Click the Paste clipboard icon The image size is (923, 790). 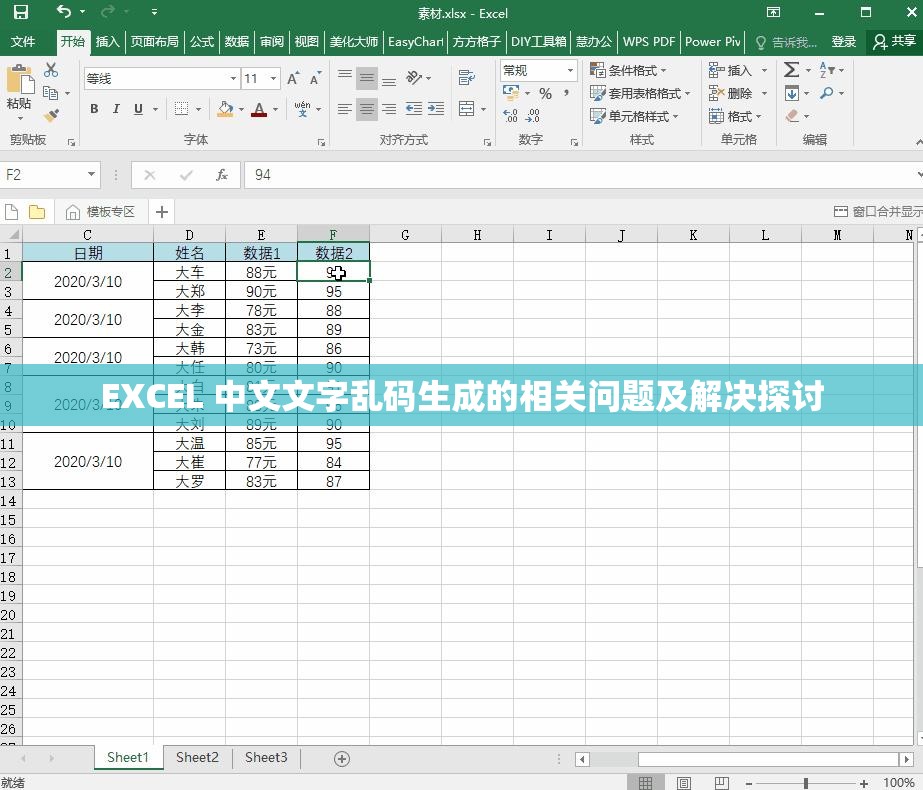point(19,79)
